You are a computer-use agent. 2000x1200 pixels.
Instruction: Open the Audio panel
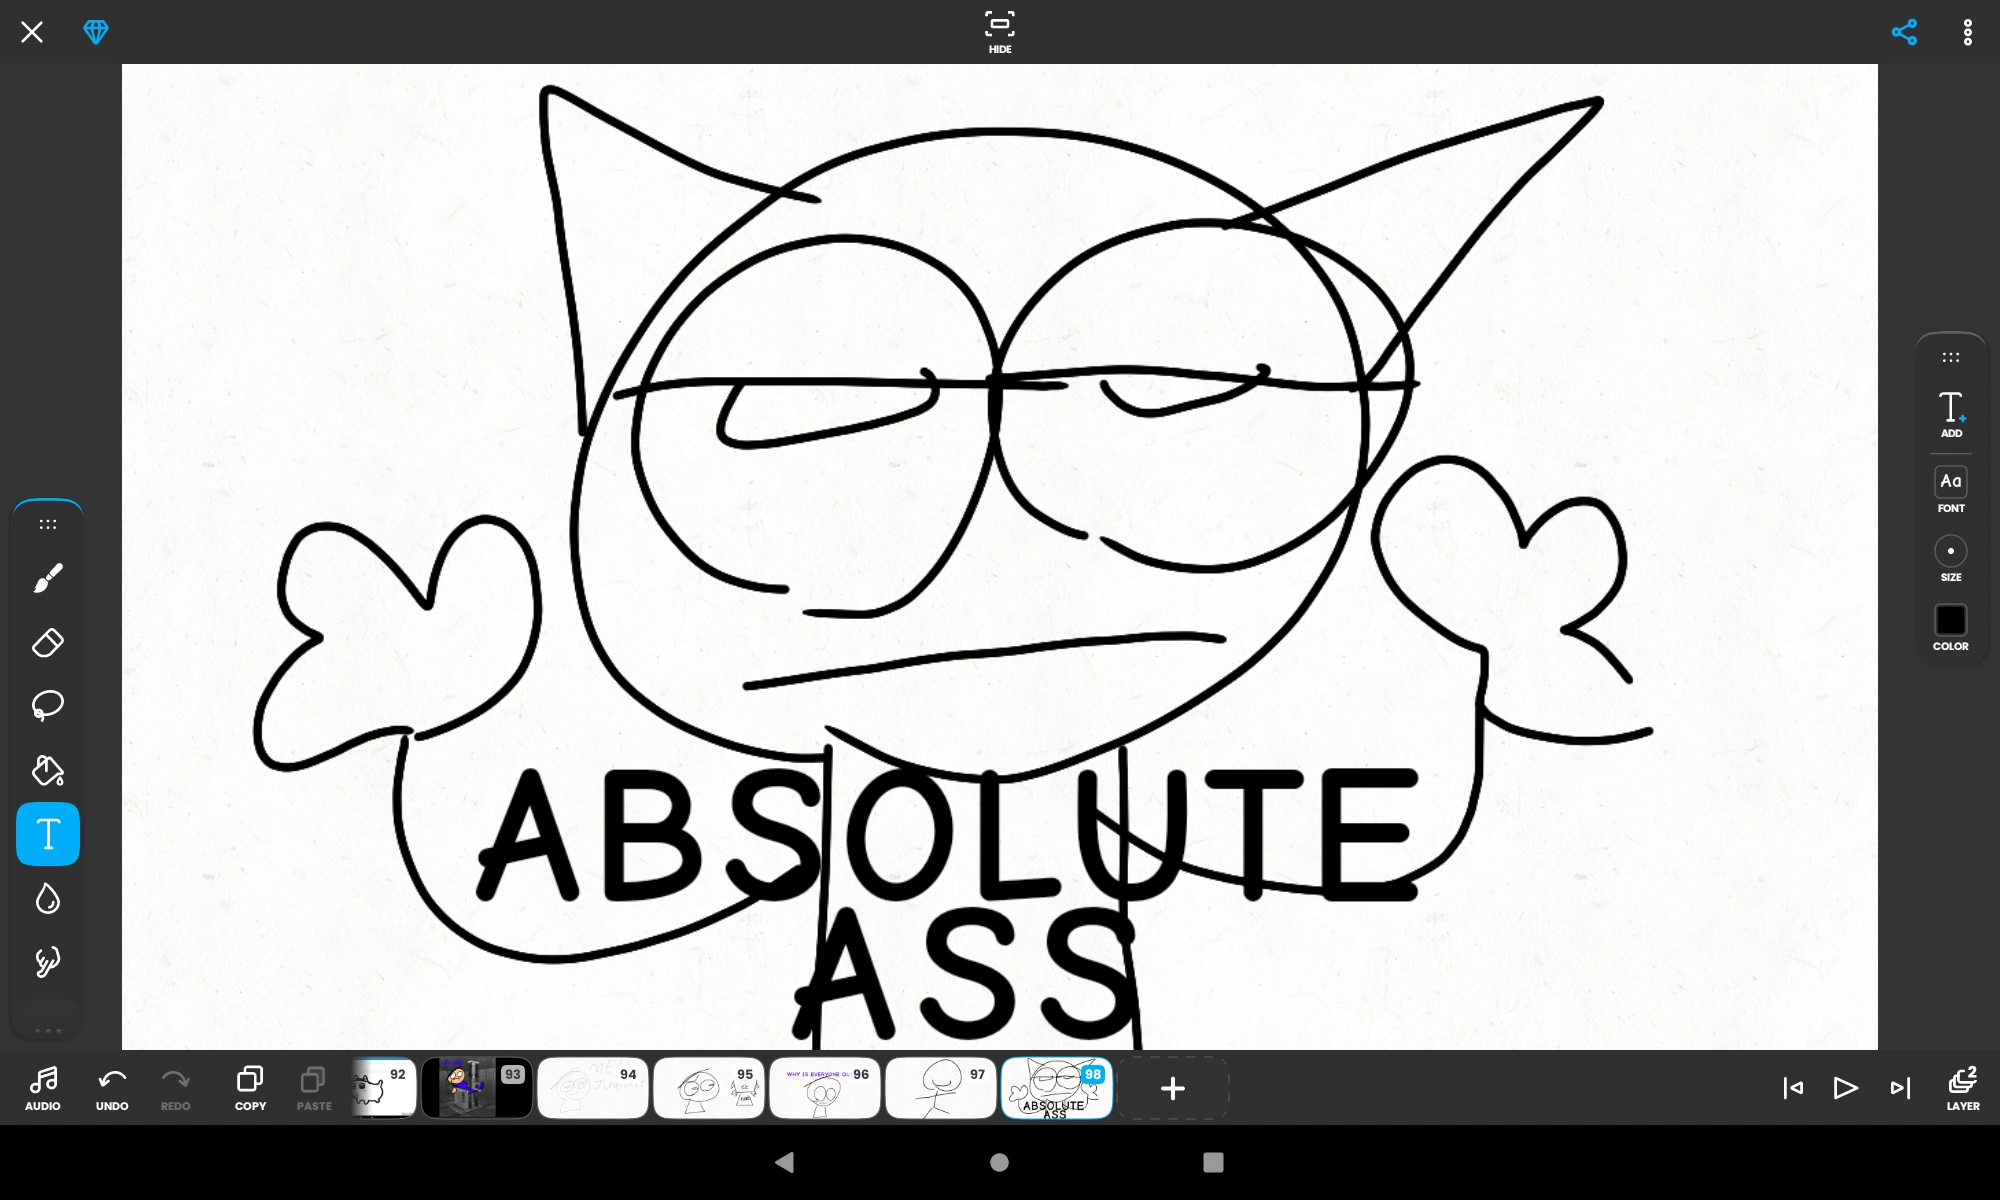point(42,1087)
